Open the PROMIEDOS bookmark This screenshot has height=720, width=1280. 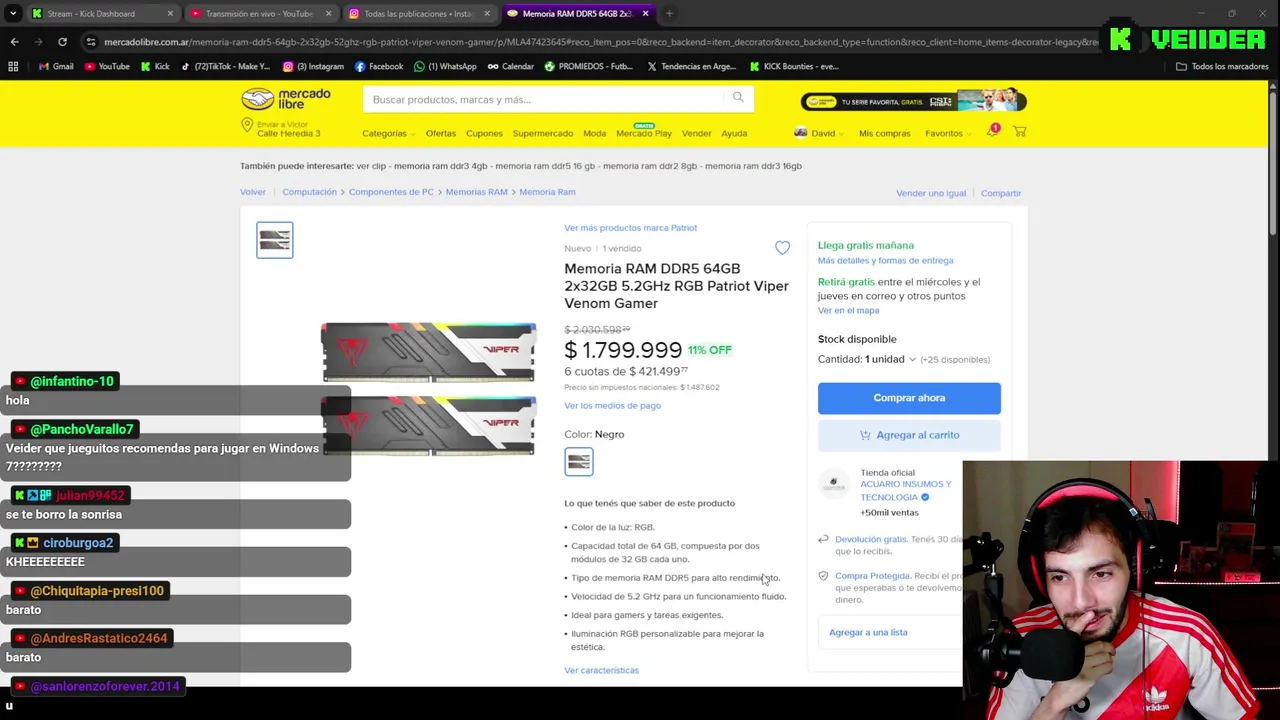tap(589, 66)
